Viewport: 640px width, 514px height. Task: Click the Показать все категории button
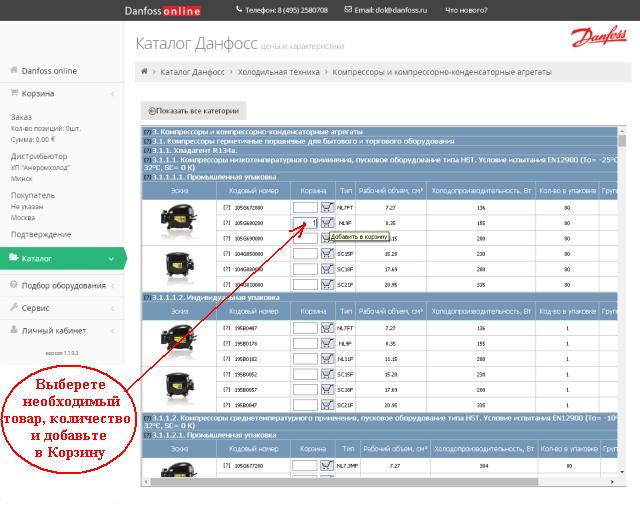tap(195, 111)
